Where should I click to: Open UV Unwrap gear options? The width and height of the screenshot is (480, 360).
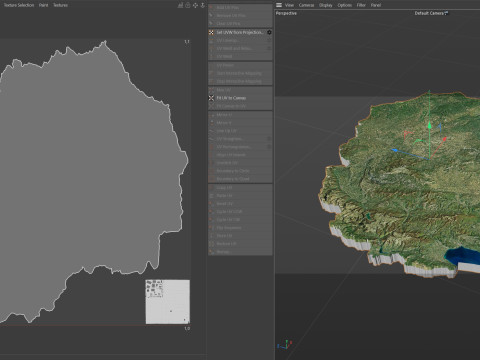coord(269,40)
